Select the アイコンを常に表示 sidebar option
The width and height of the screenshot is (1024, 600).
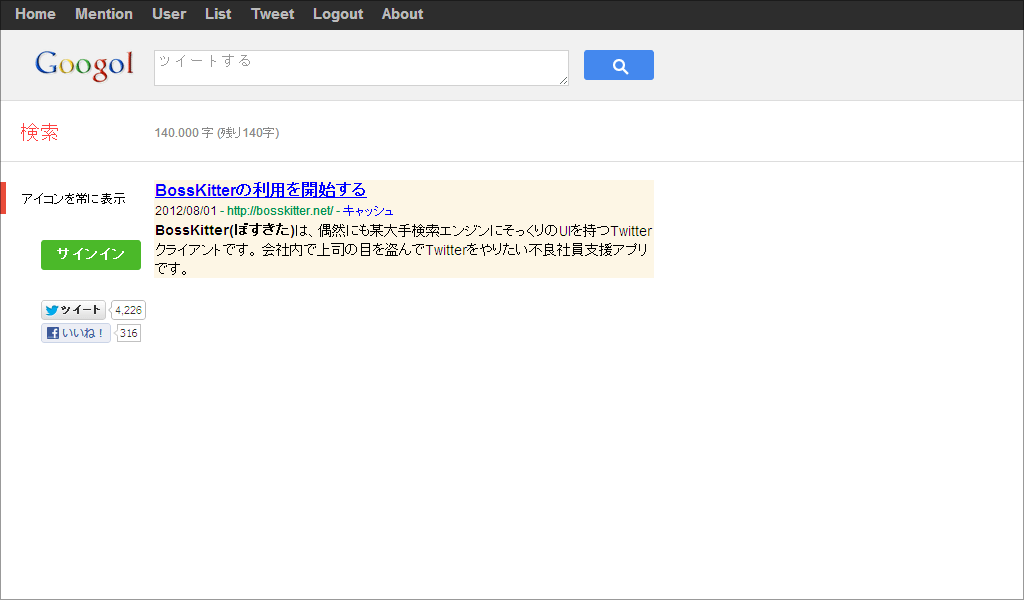coord(73,198)
